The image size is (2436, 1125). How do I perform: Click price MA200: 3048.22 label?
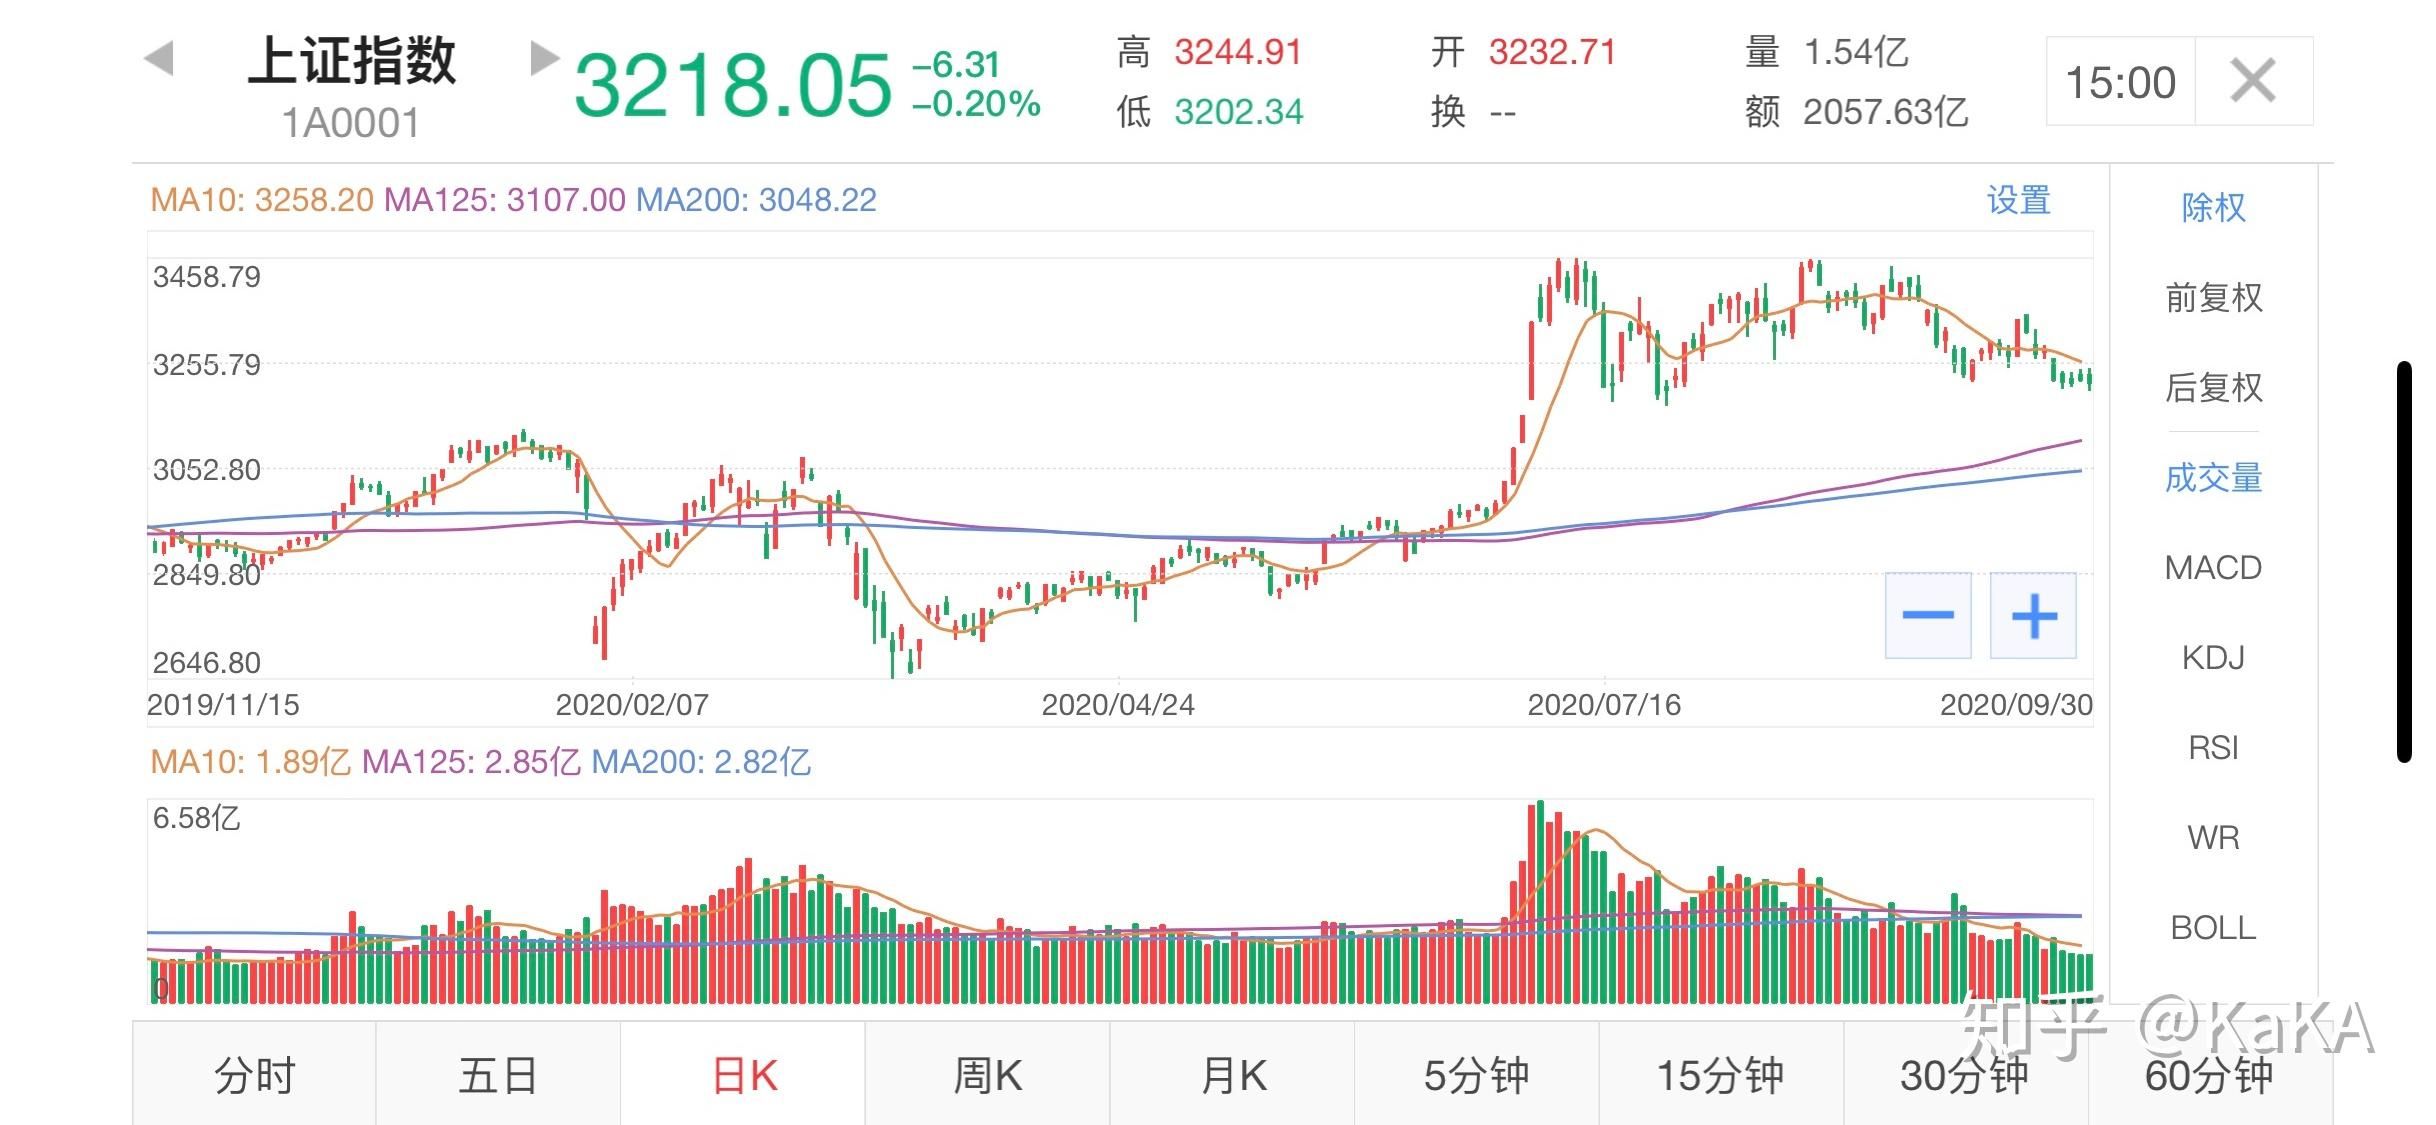pos(756,200)
